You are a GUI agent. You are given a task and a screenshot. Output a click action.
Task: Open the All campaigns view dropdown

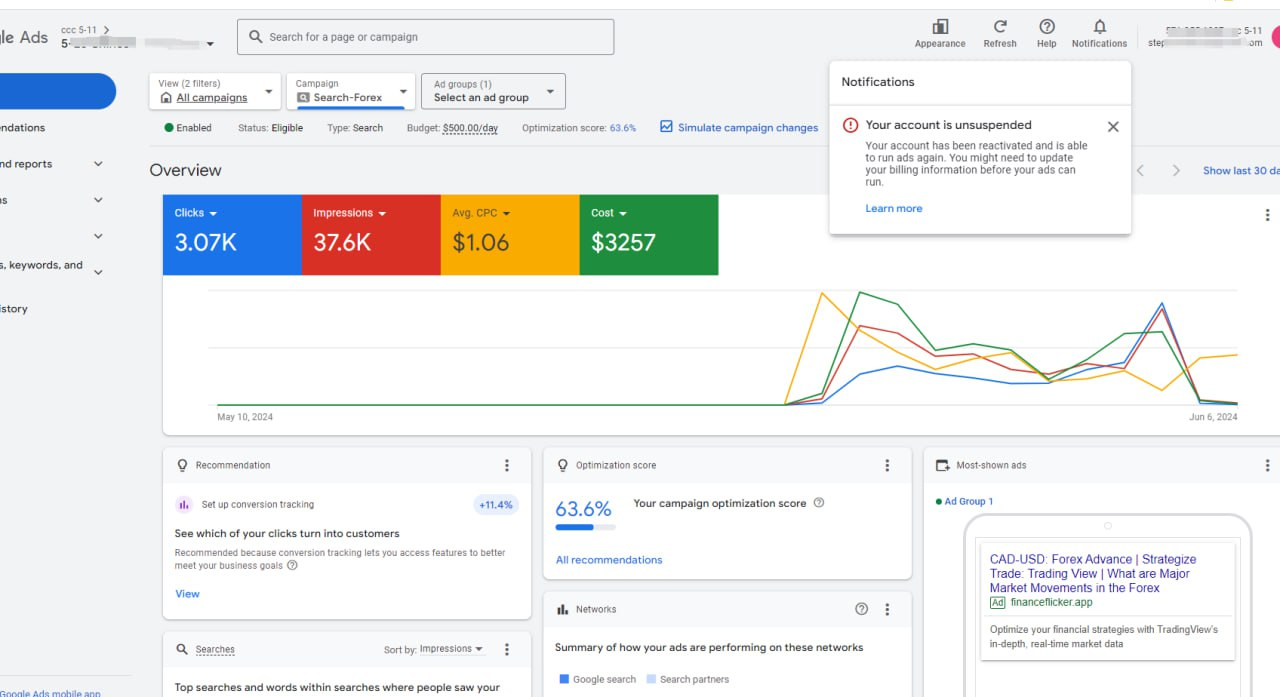[x=215, y=91]
